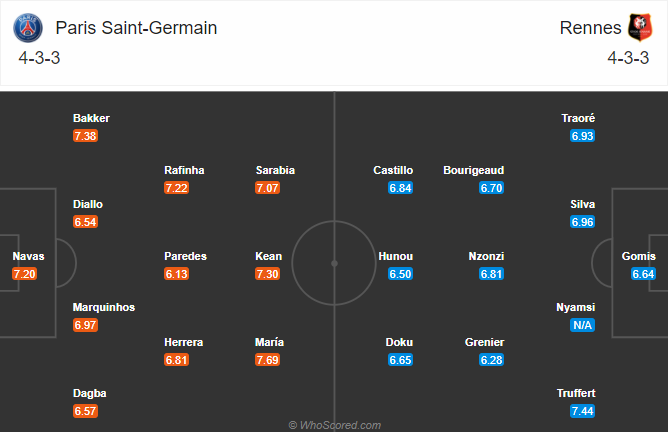Click María's 7.69 rating badge
Screen dimensions: 670x432
point(267,360)
